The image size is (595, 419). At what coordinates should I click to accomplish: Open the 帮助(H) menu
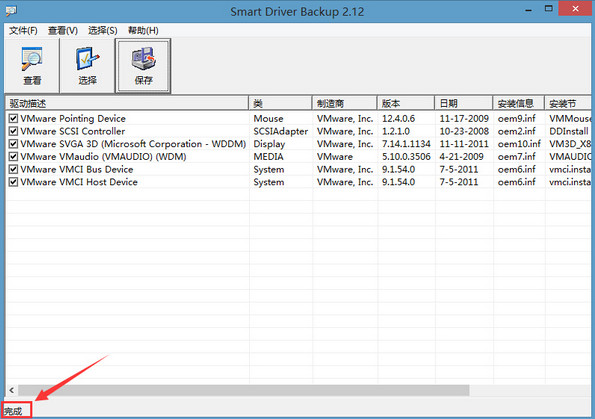tap(143, 30)
